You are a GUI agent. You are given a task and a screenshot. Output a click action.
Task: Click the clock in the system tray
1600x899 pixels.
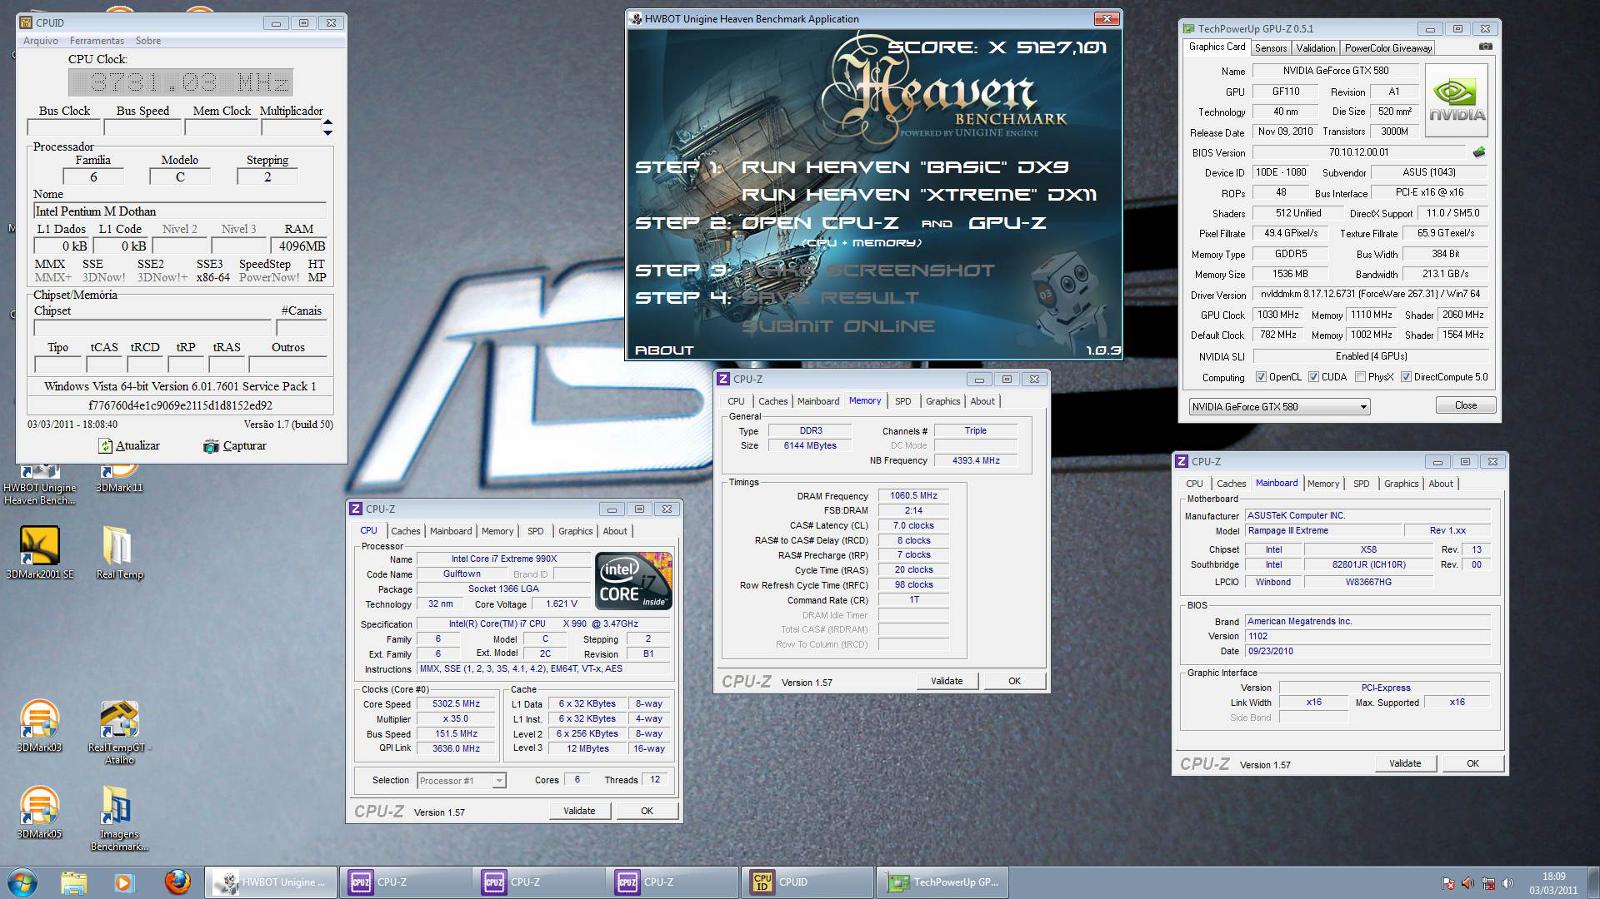coord(1554,883)
